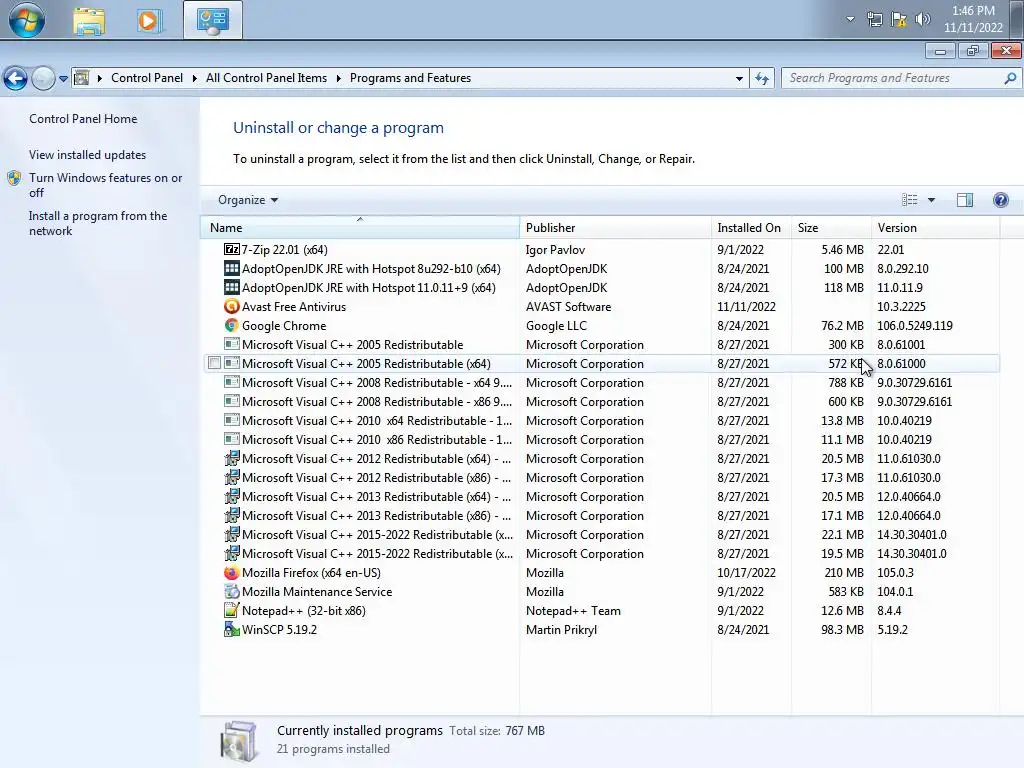
Task: Click the Visual C++ 2008 x64 row icon
Action: click(x=231, y=383)
